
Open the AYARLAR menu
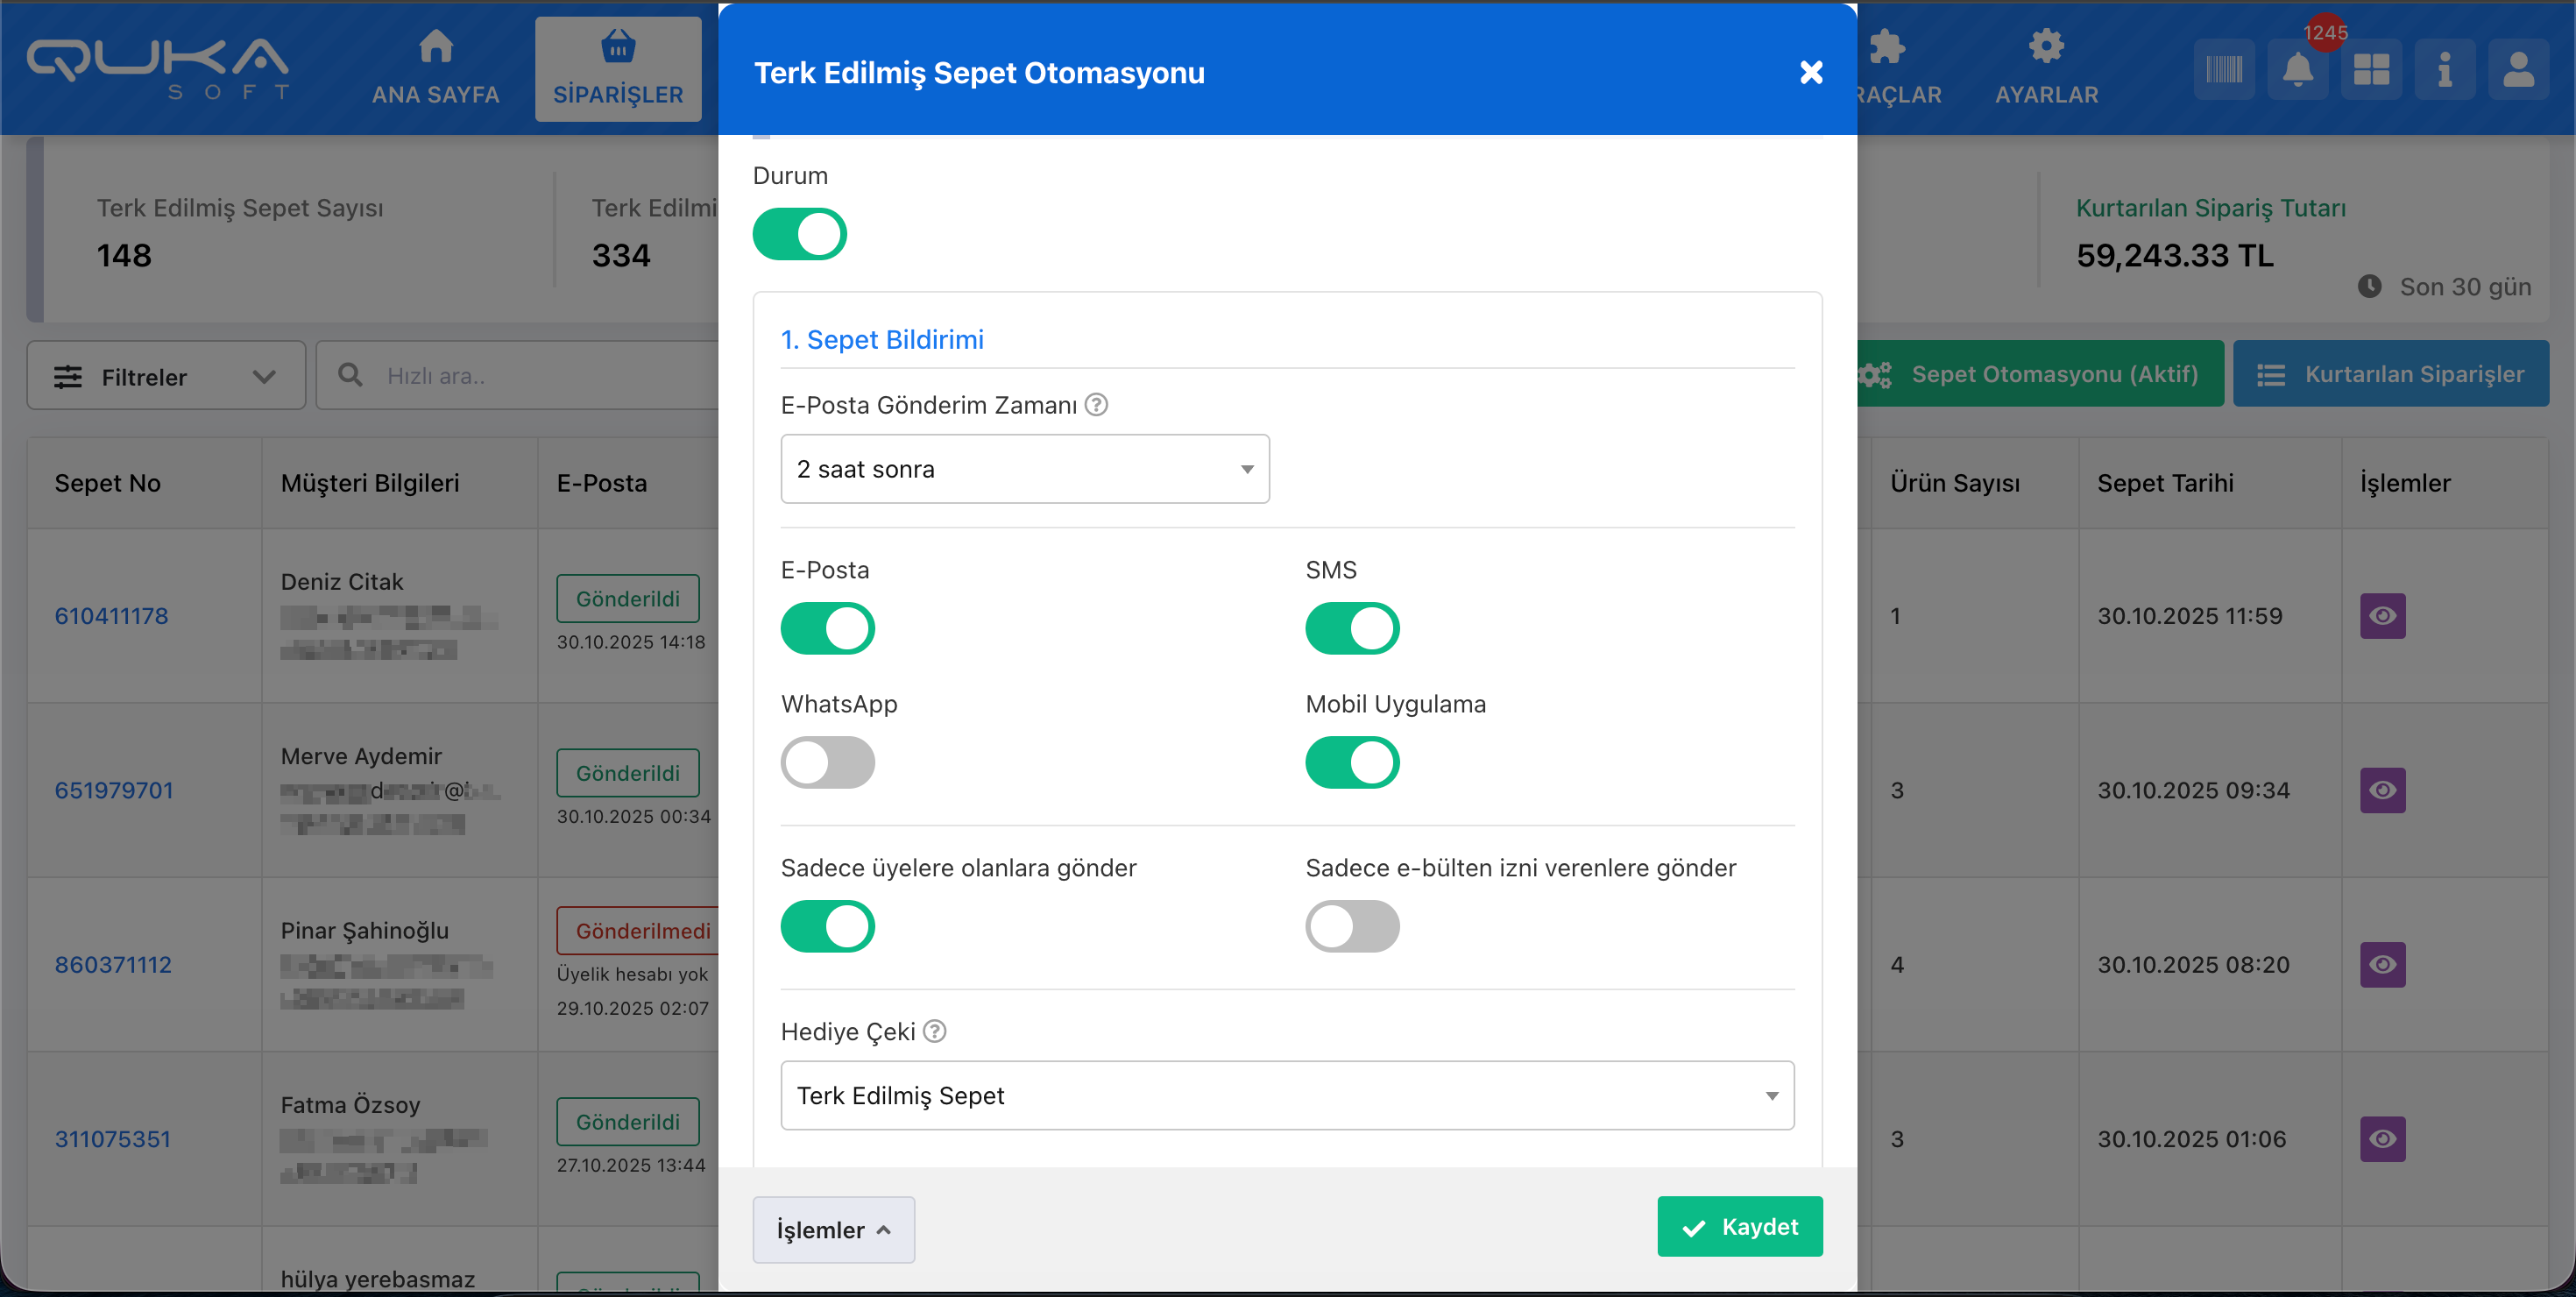(2046, 68)
